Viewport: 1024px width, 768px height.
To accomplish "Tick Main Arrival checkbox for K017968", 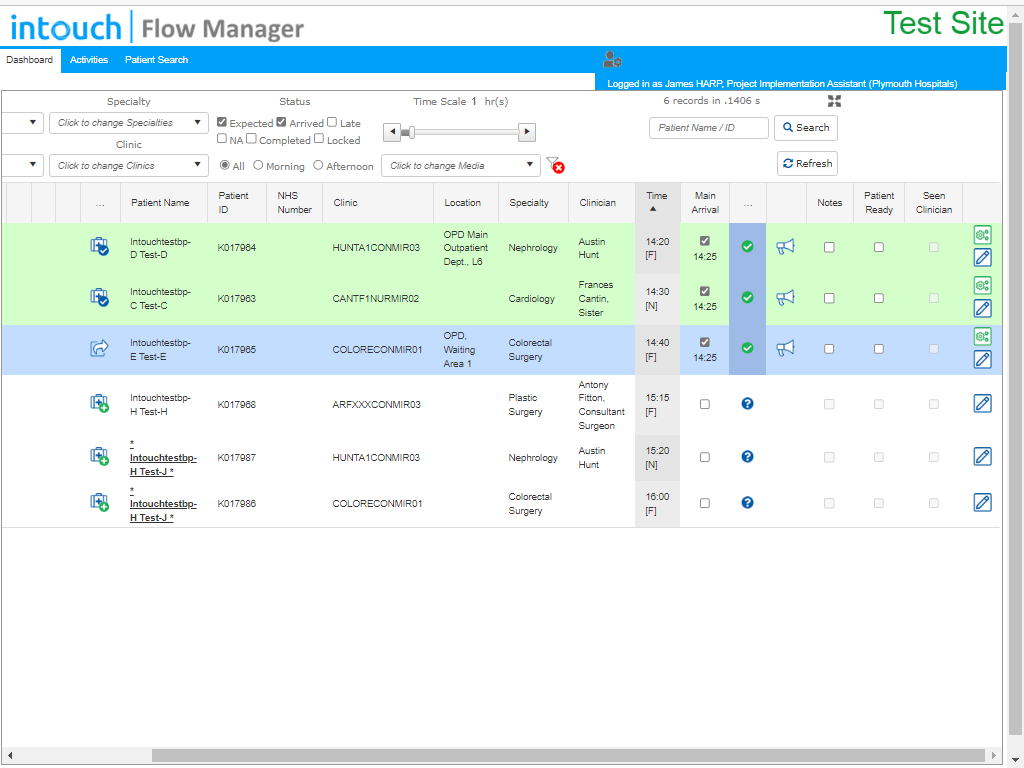I will (x=705, y=404).
